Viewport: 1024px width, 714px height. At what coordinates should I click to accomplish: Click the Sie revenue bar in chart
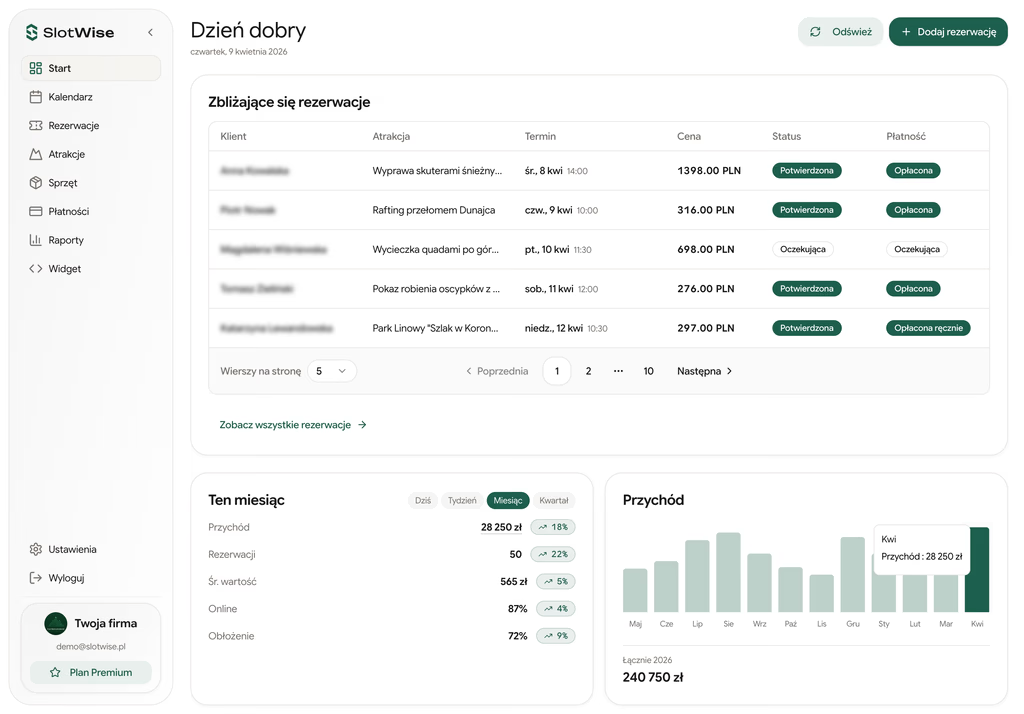[x=728, y=572]
